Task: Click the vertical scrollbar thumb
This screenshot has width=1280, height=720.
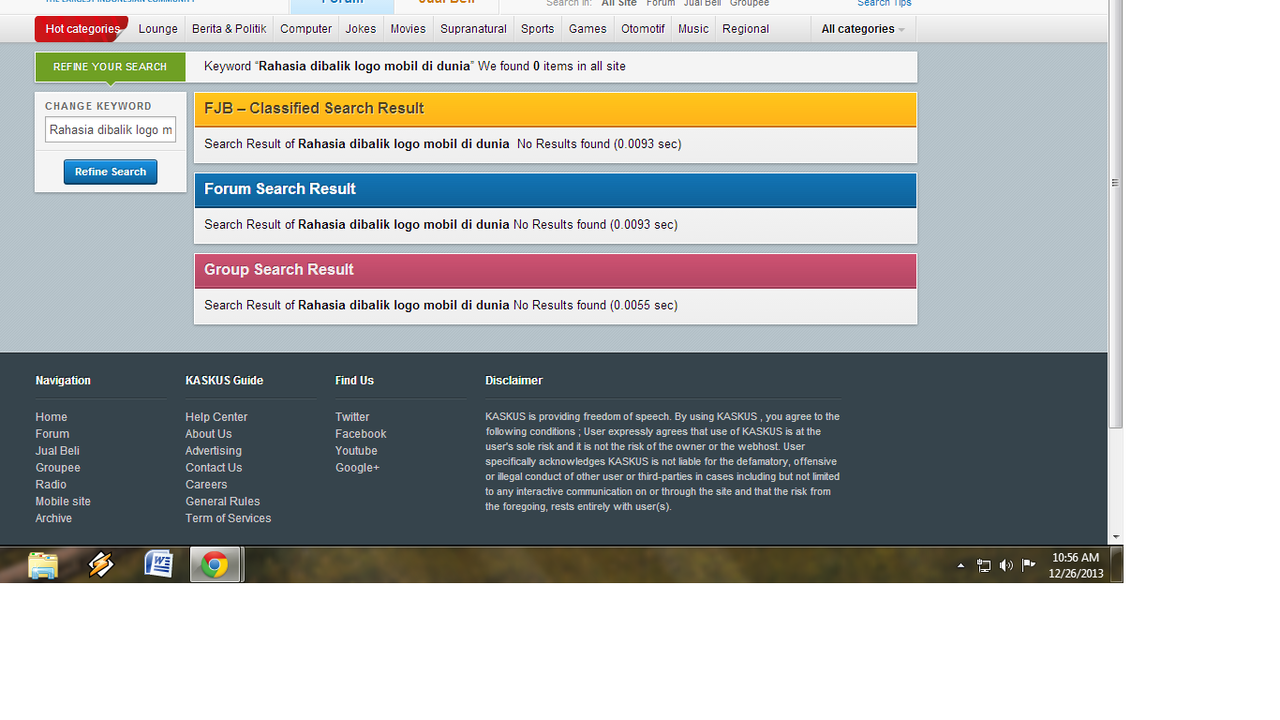Action: [1116, 213]
